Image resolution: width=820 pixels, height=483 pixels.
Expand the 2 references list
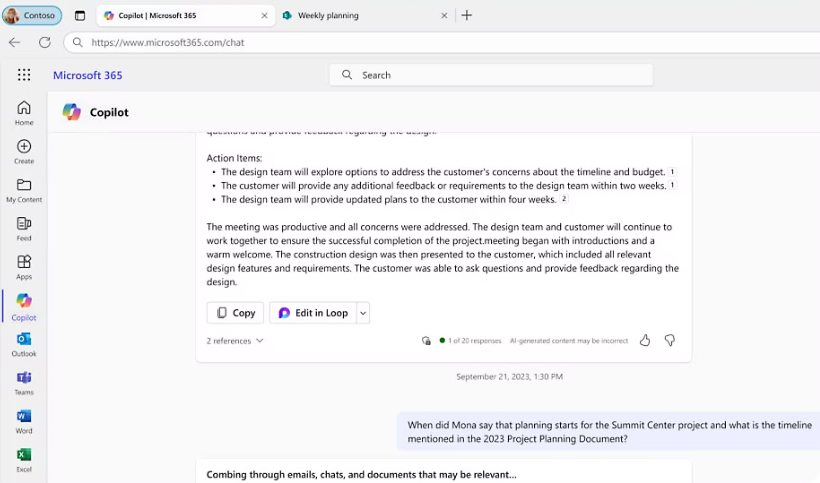point(235,341)
